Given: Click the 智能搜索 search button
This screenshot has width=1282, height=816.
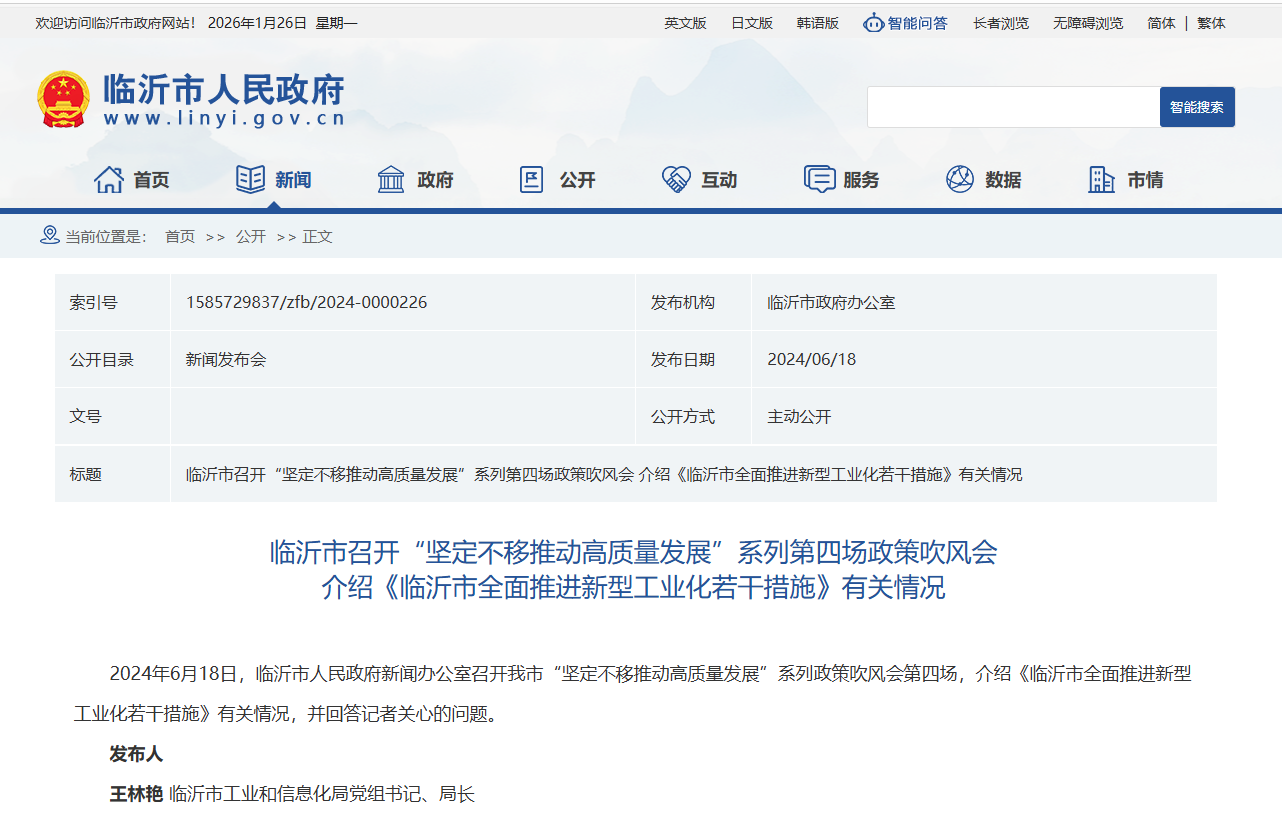Looking at the screenshot, I should coord(1197,106).
